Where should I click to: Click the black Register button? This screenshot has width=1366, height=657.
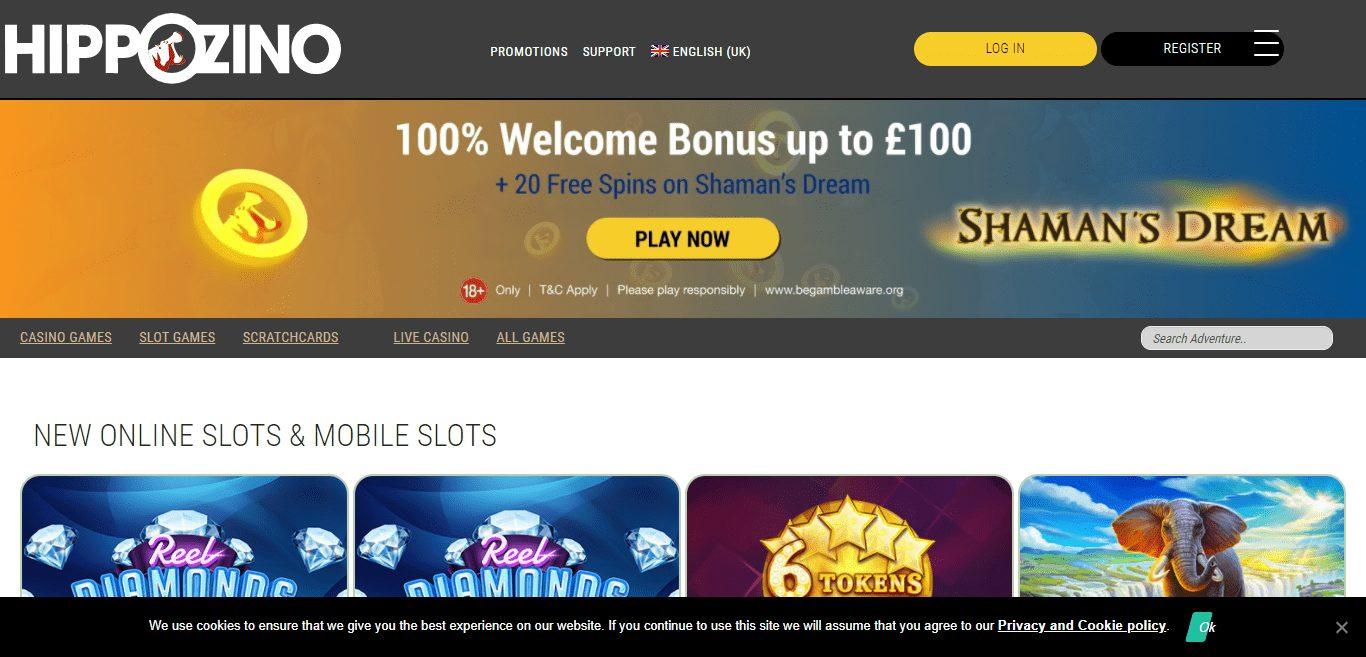(x=1192, y=48)
